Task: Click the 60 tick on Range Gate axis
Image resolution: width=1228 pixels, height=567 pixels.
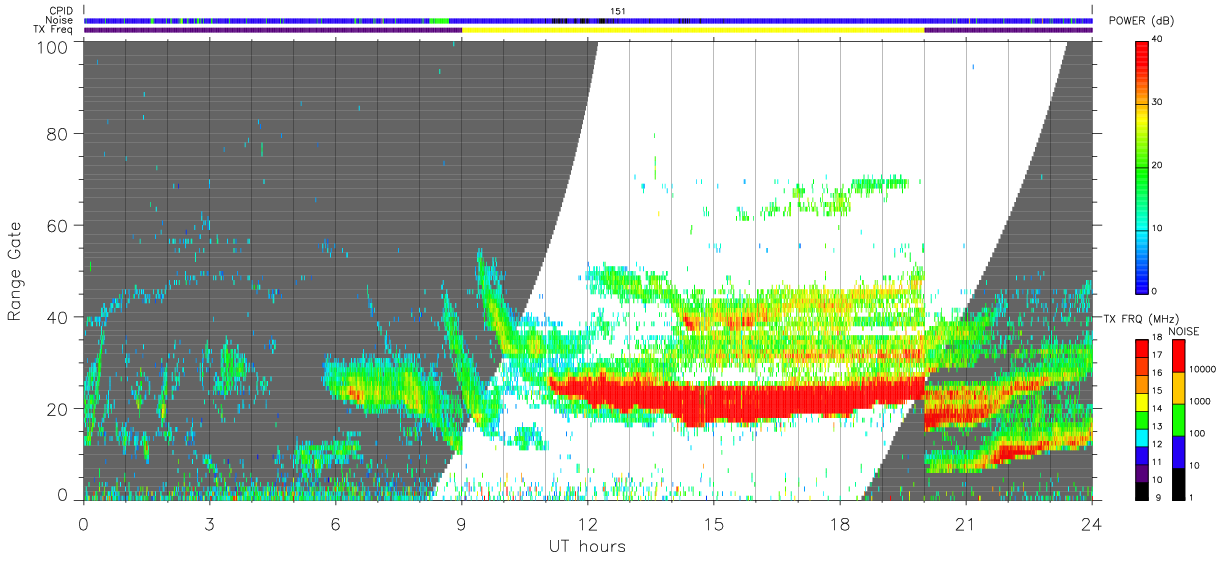Action: (x=57, y=225)
